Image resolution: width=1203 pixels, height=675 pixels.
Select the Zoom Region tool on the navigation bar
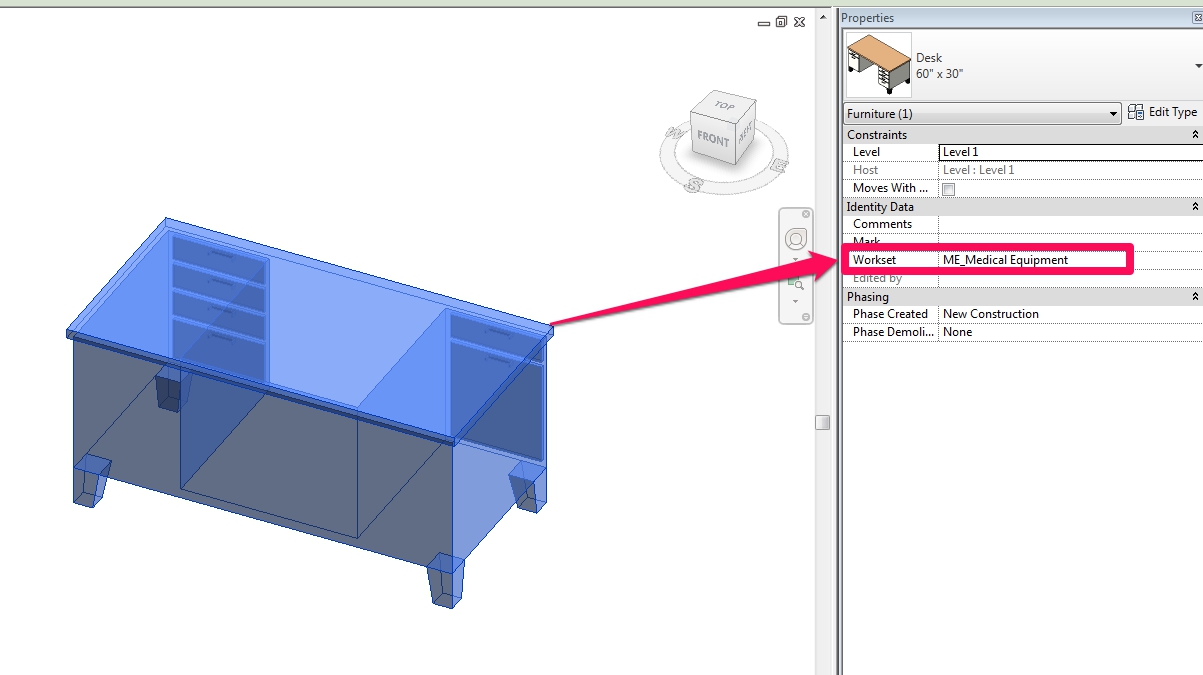point(797,283)
